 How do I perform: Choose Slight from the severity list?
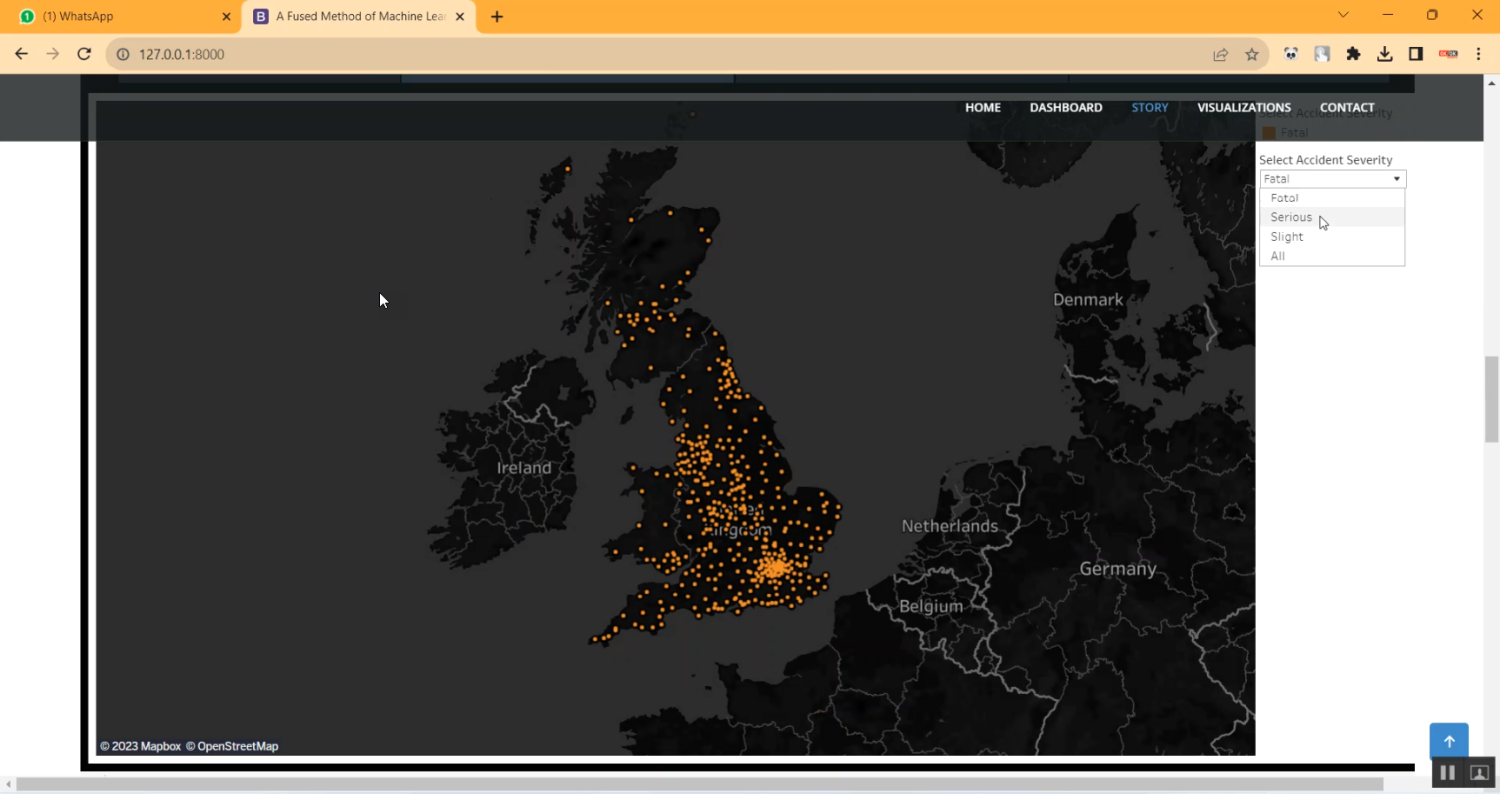(x=1287, y=237)
